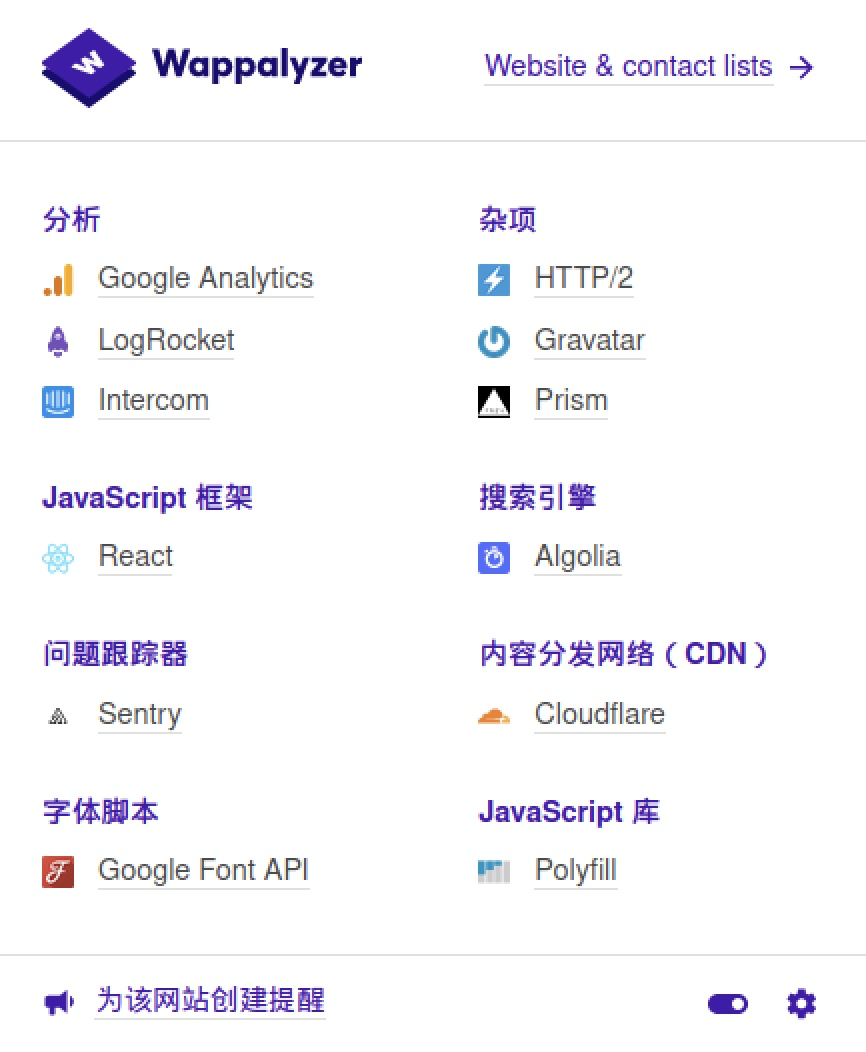The image size is (866, 1052).
Task: Open the 为该网站创建提醒 link
Action: [x=210, y=1000]
